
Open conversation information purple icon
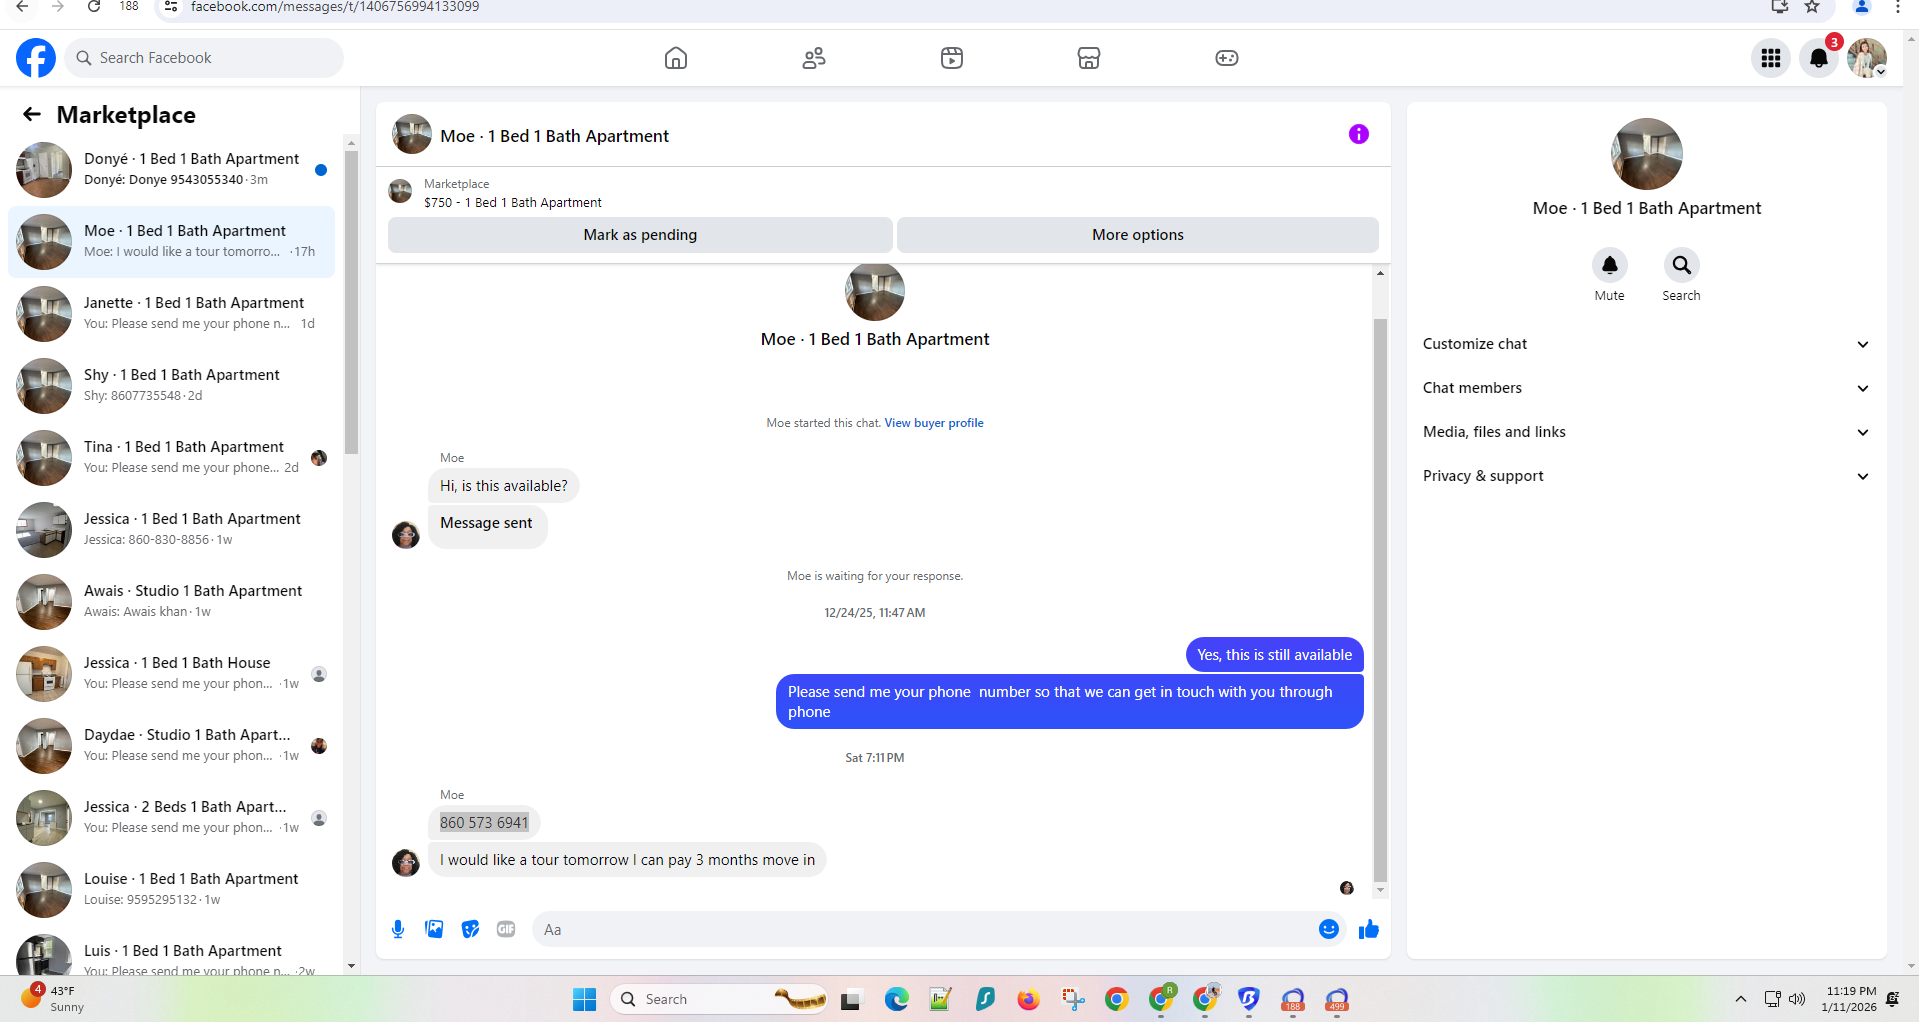tap(1358, 134)
